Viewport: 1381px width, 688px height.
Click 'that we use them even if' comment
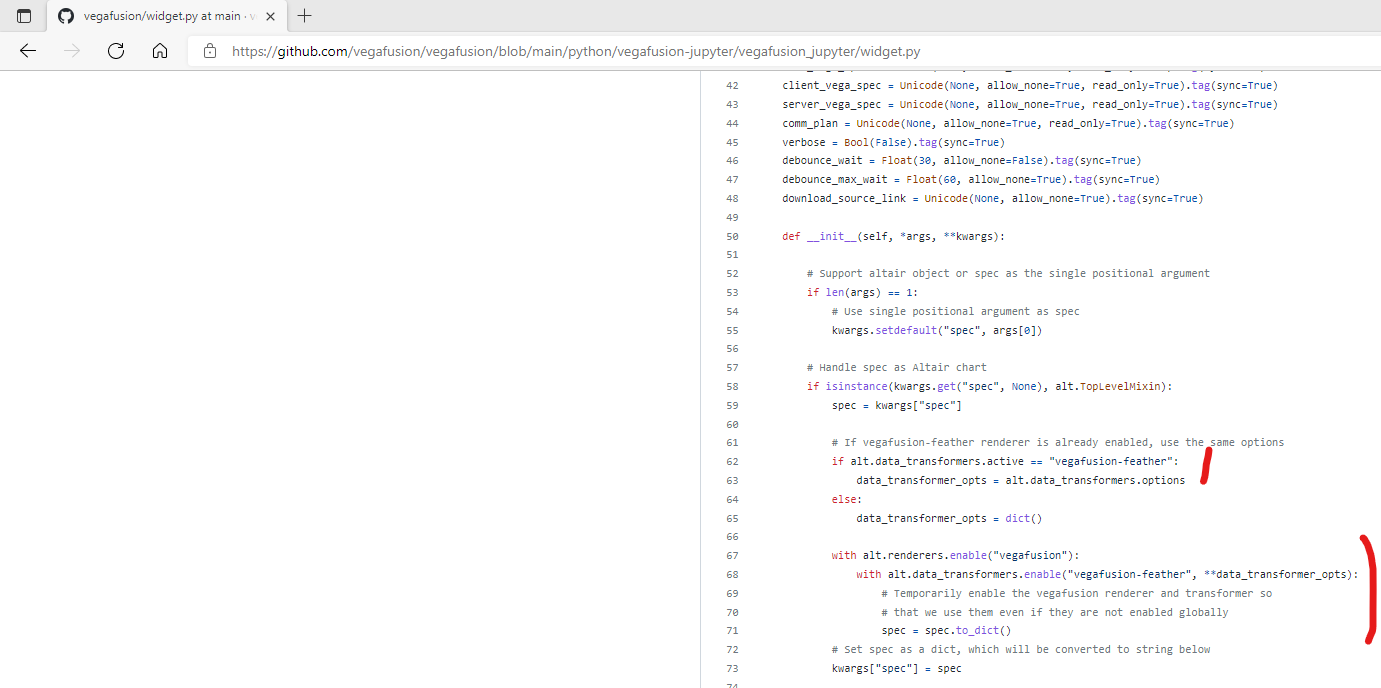pyautogui.click(x=1055, y=612)
